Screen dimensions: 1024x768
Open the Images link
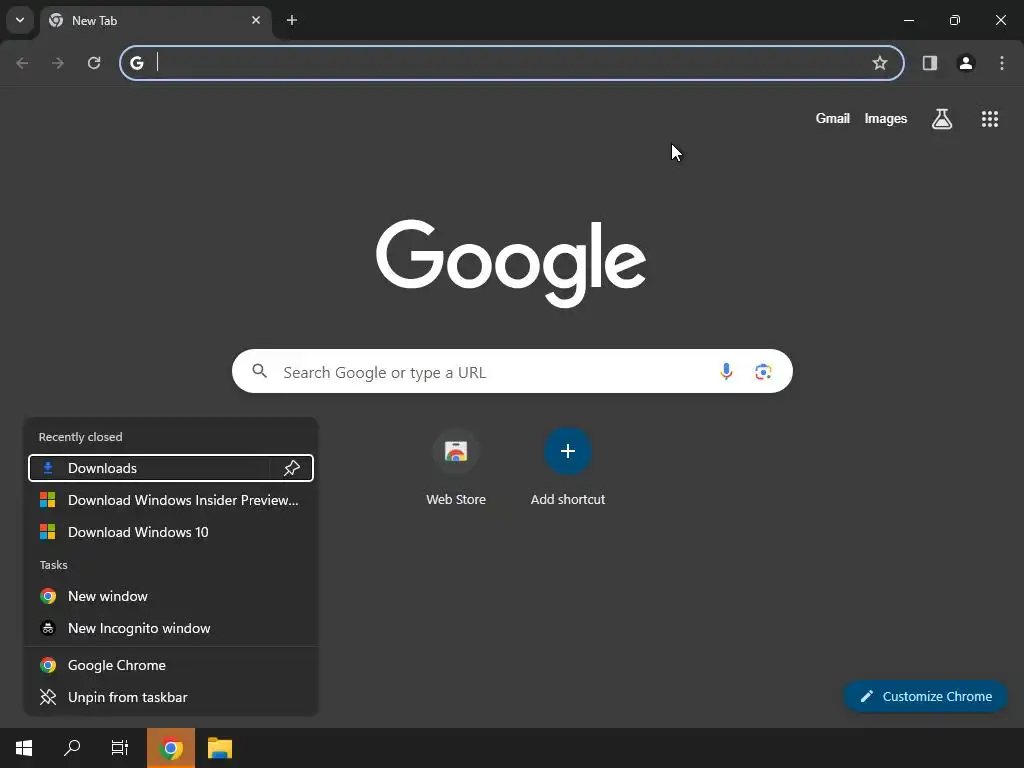tap(886, 118)
